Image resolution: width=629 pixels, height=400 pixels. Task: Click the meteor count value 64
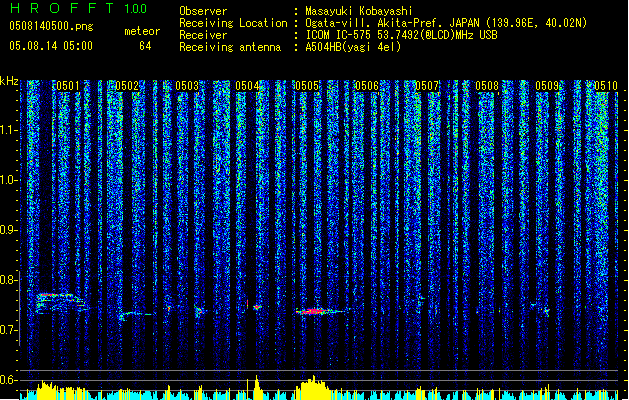(145, 46)
